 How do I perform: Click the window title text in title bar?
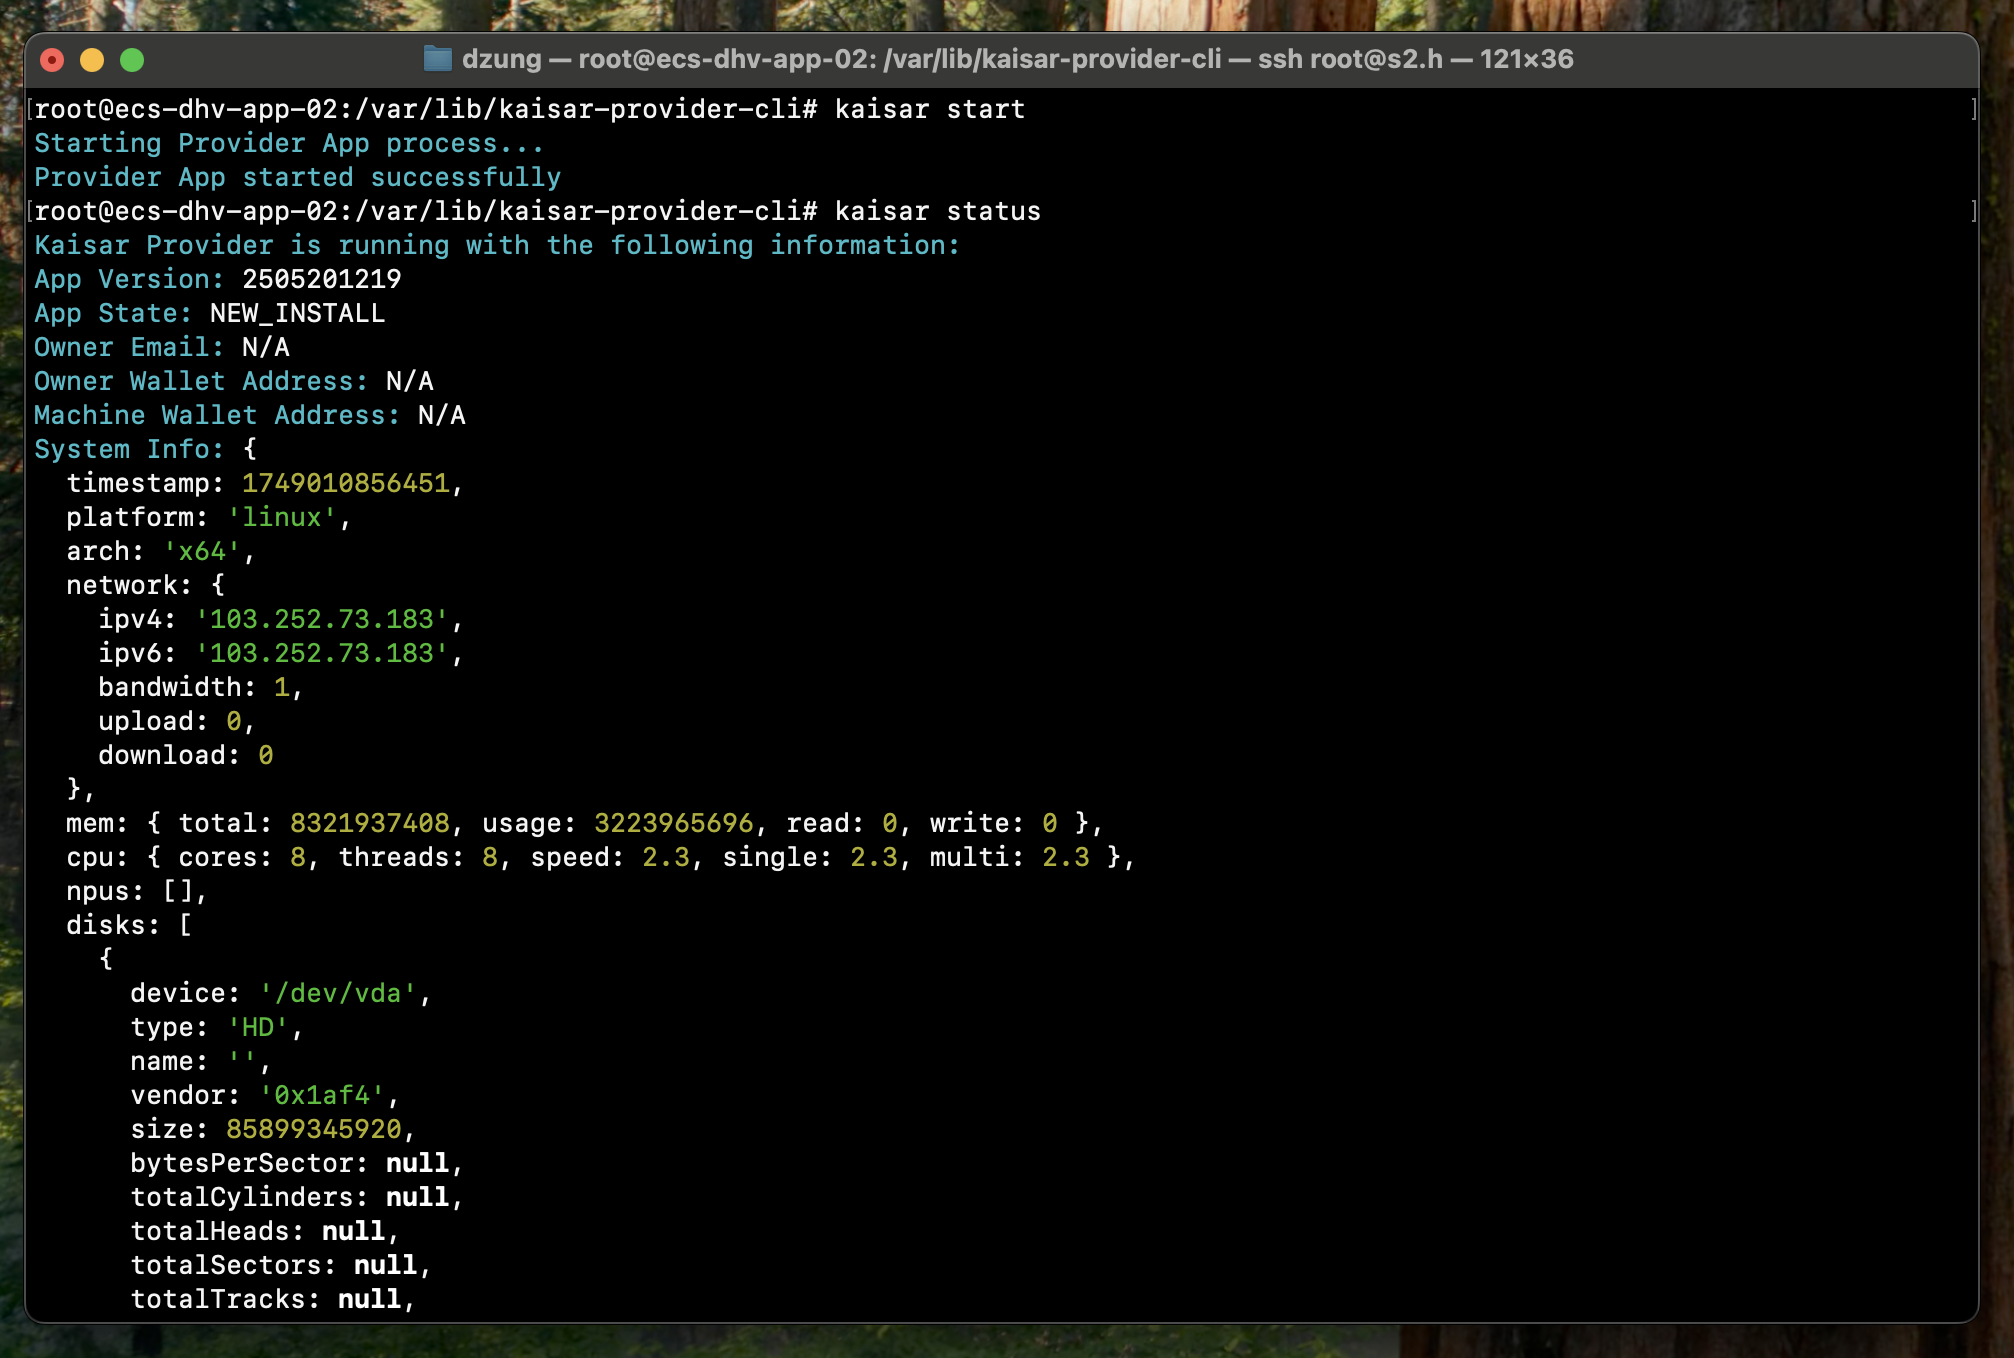1016,59
